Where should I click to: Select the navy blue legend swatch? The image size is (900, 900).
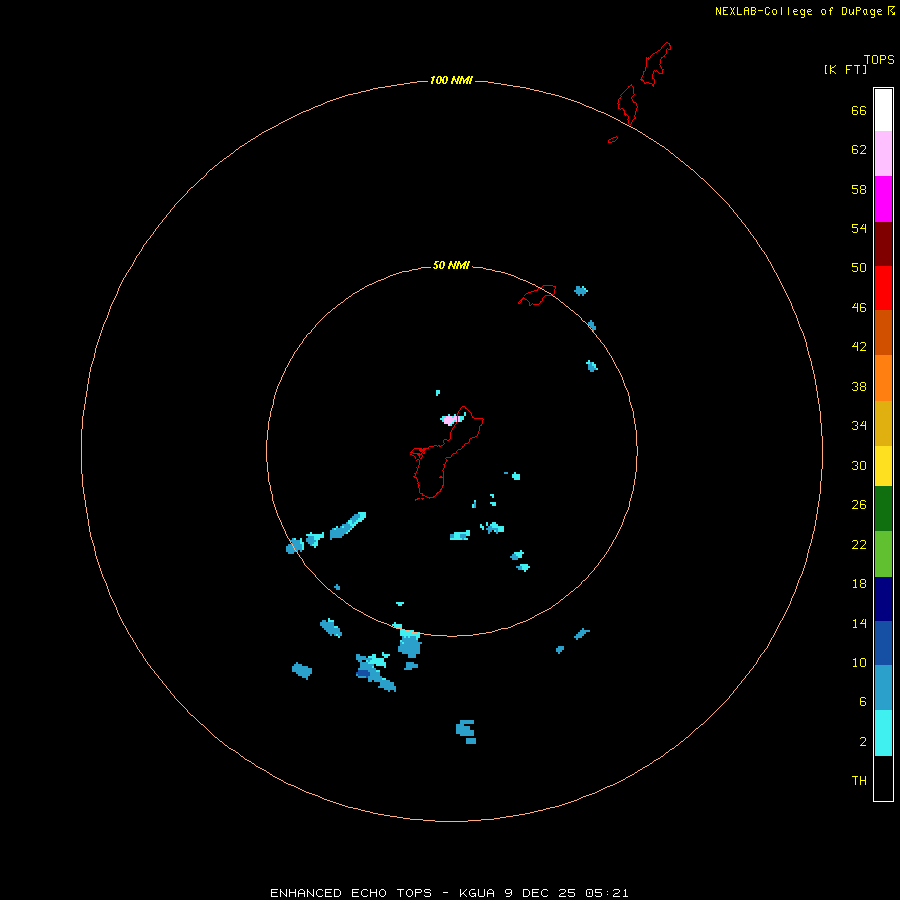(x=883, y=599)
